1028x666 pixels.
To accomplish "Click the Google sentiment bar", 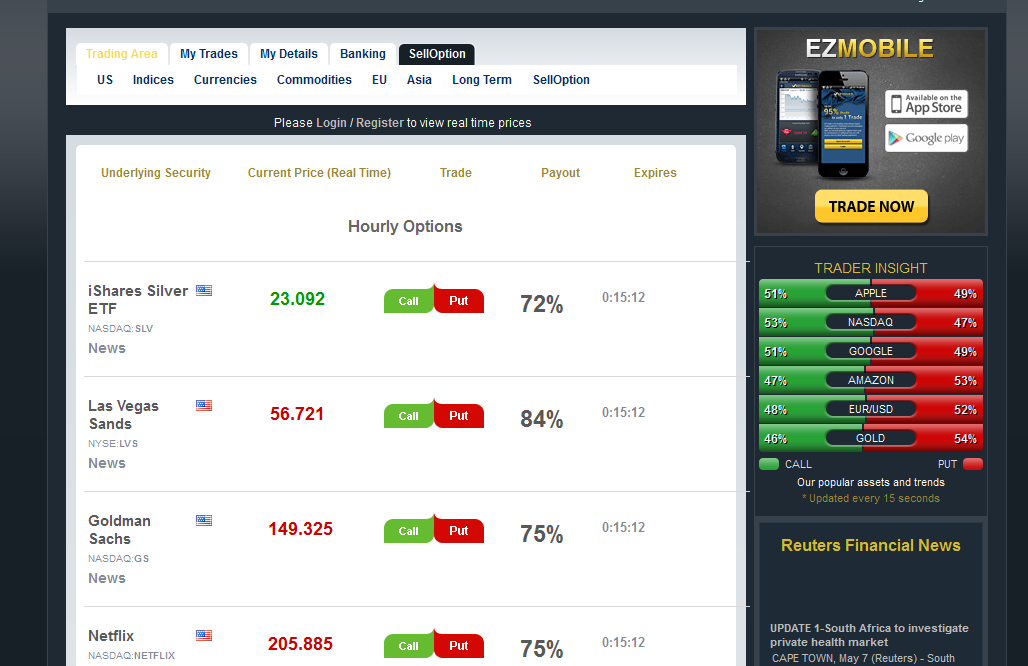I will pyautogui.click(x=871, y=351).
